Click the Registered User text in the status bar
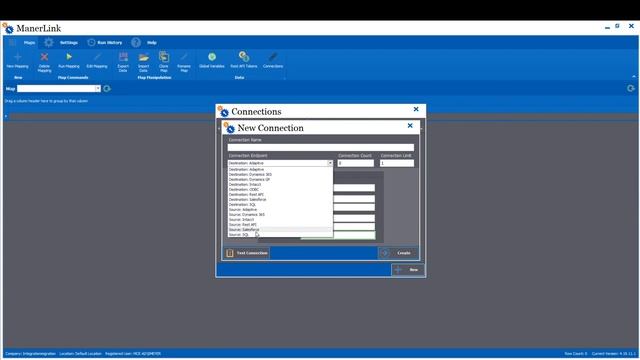The image size is (640, 360). pyautogui.click(x=133, y=353)
